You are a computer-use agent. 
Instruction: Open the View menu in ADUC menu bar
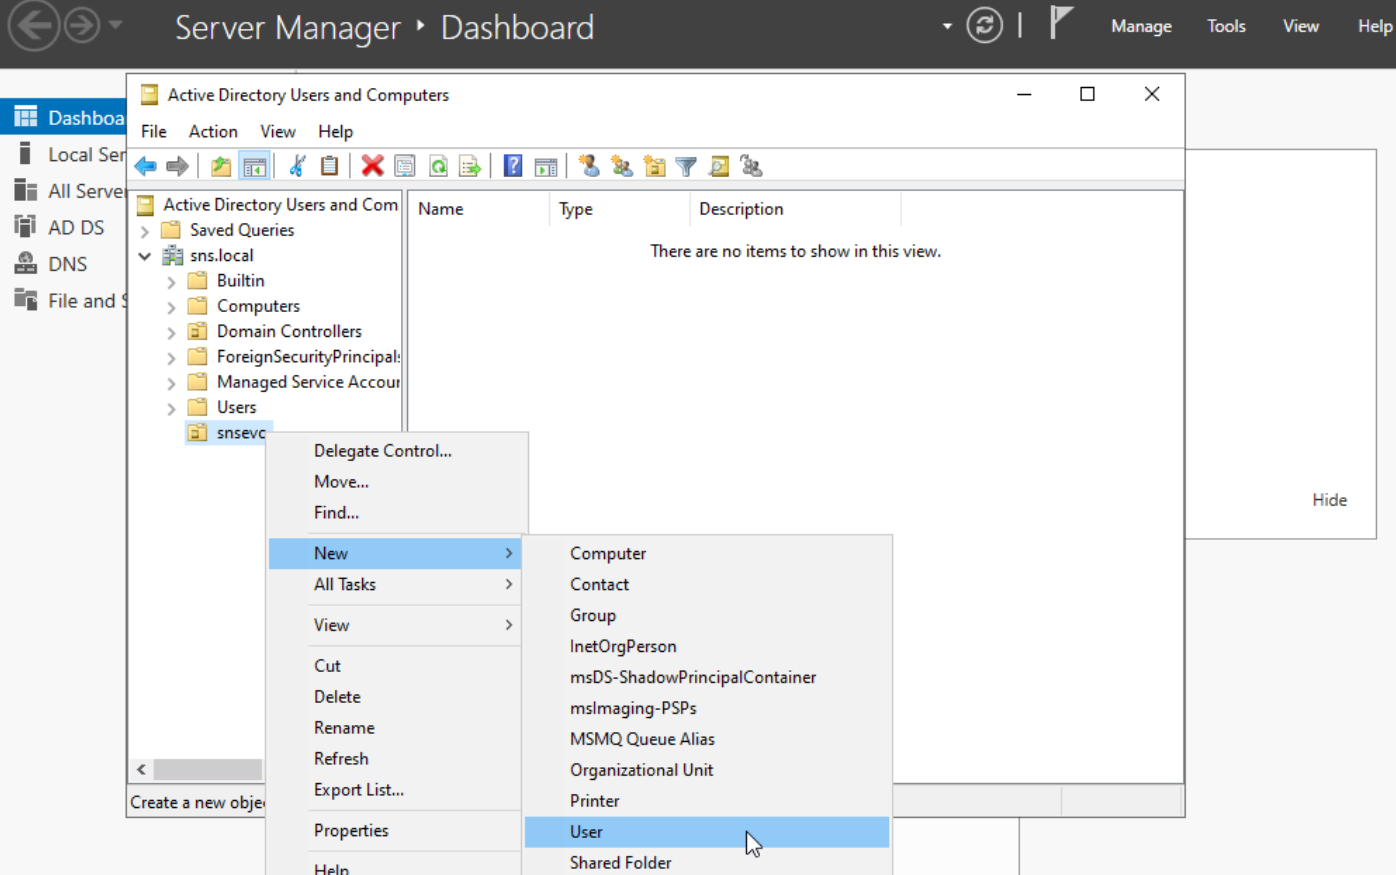[x=278, y=131]
